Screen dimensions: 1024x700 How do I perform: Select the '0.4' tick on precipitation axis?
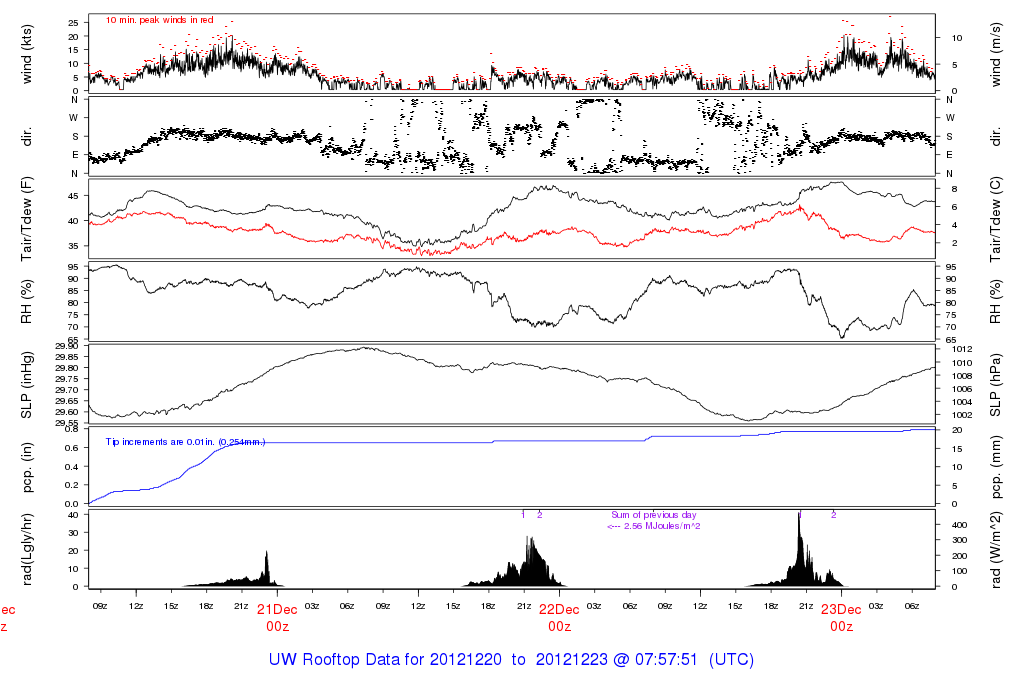tap(72, 467)
